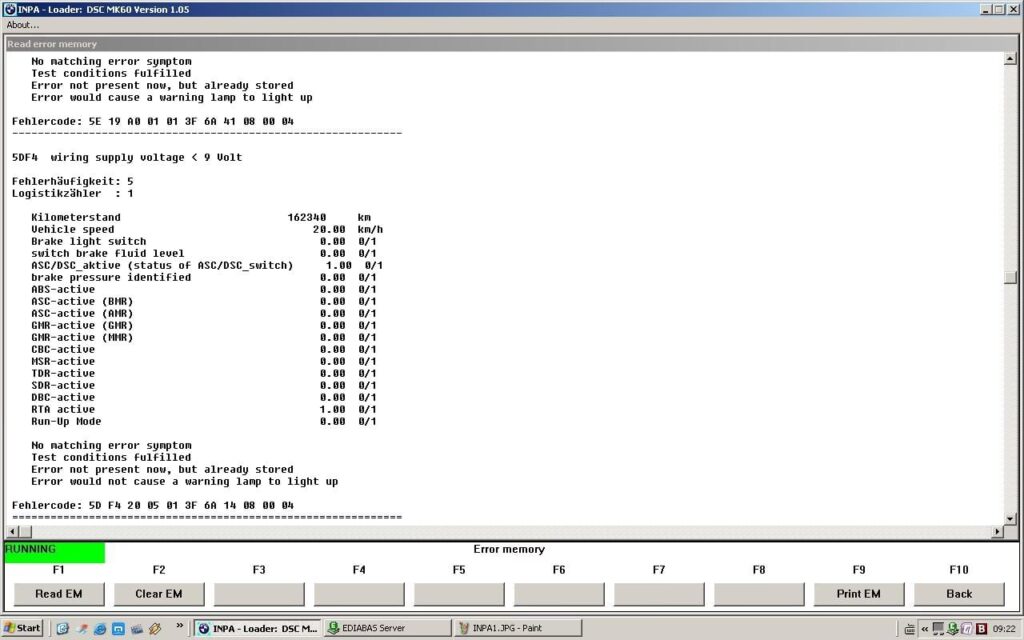Click Print EM to print error memory
The height and width of the screenshot is (640, 1024).
[859, 593]
